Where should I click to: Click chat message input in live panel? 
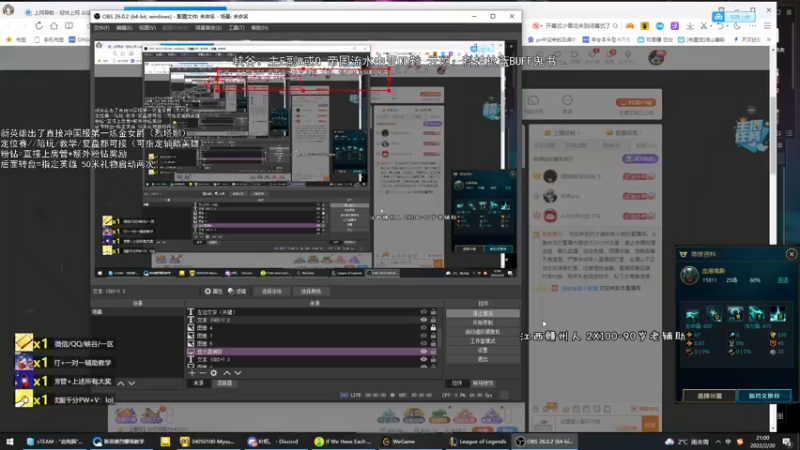point(597,422)
